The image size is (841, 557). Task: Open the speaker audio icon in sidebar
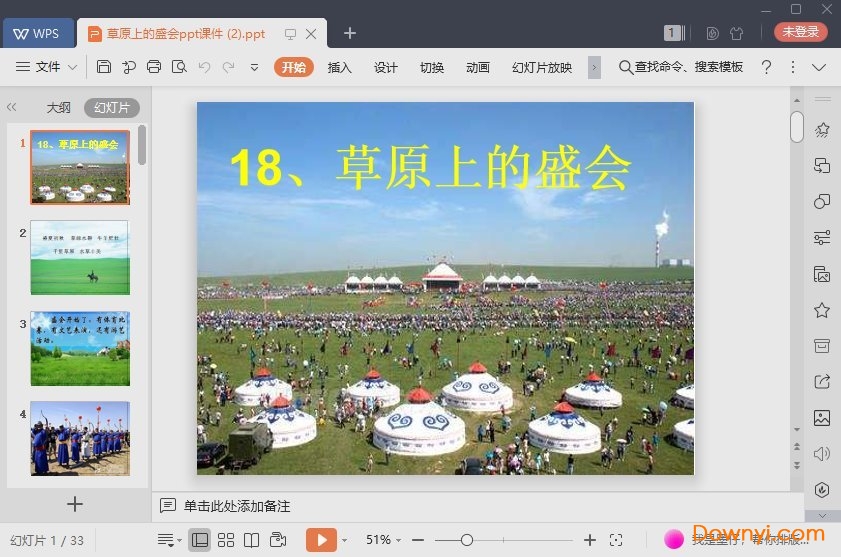822,454
